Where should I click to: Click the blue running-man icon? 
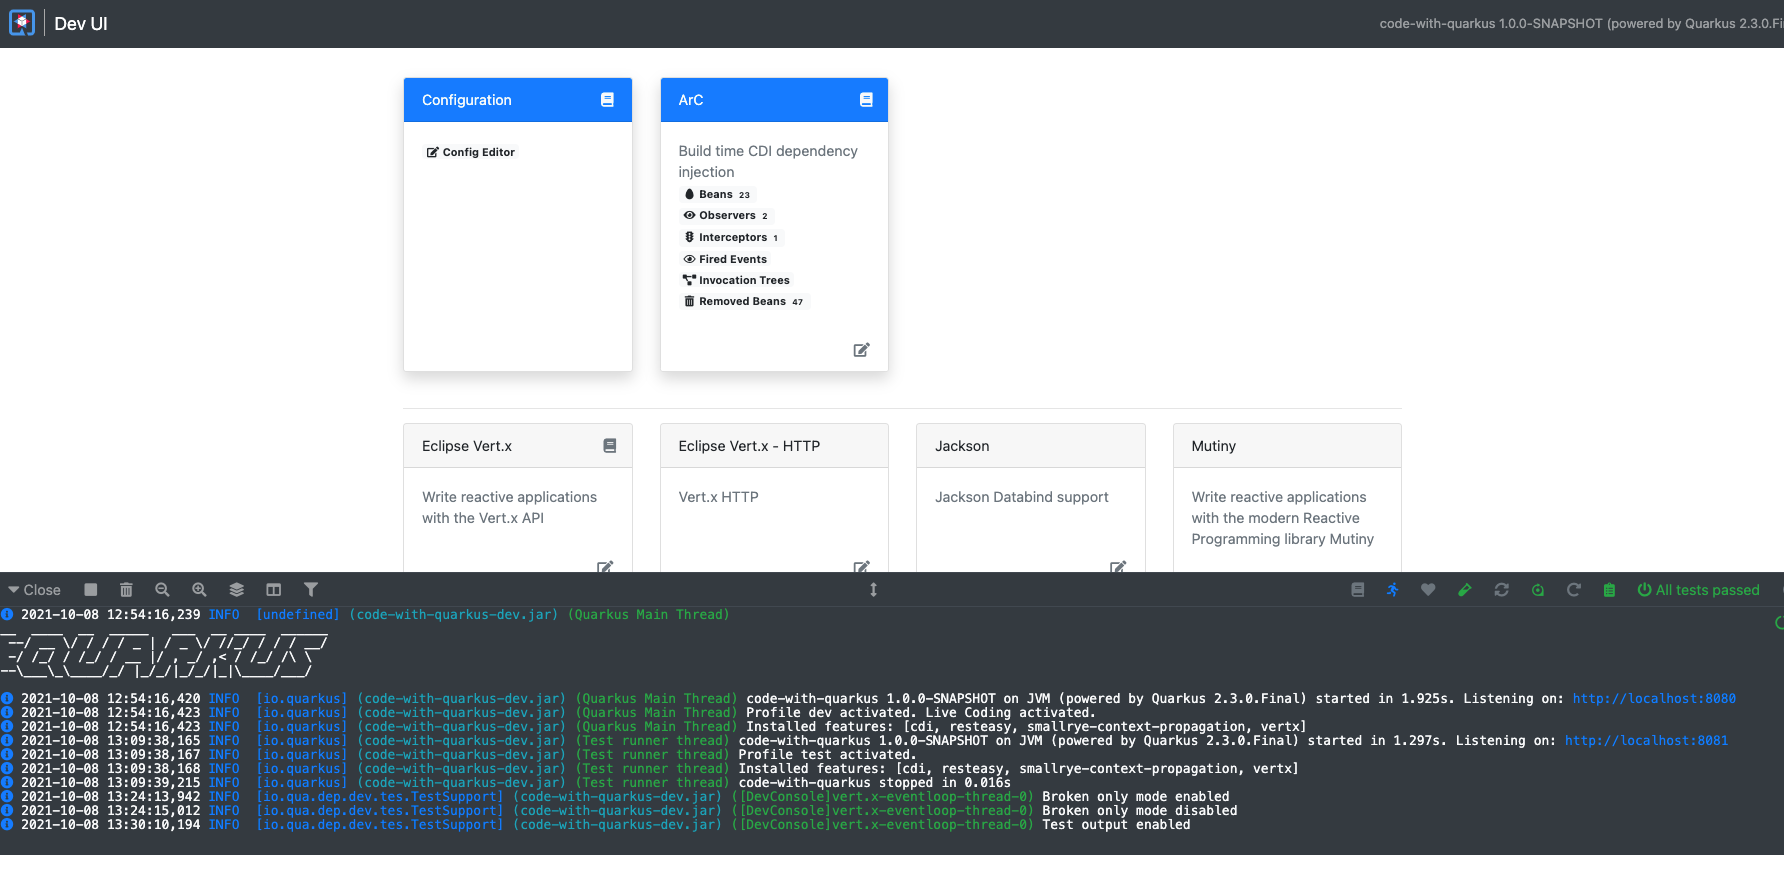tap(1392, 590)
